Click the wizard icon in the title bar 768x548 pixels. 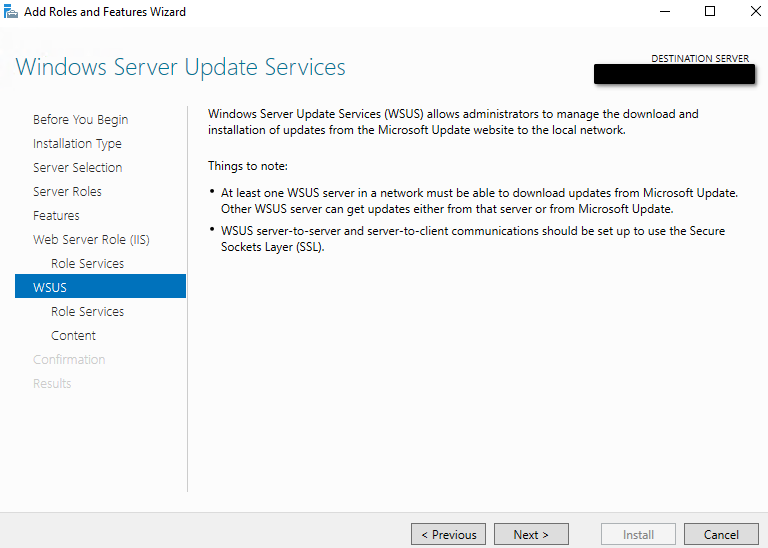(x=11, y=11)
